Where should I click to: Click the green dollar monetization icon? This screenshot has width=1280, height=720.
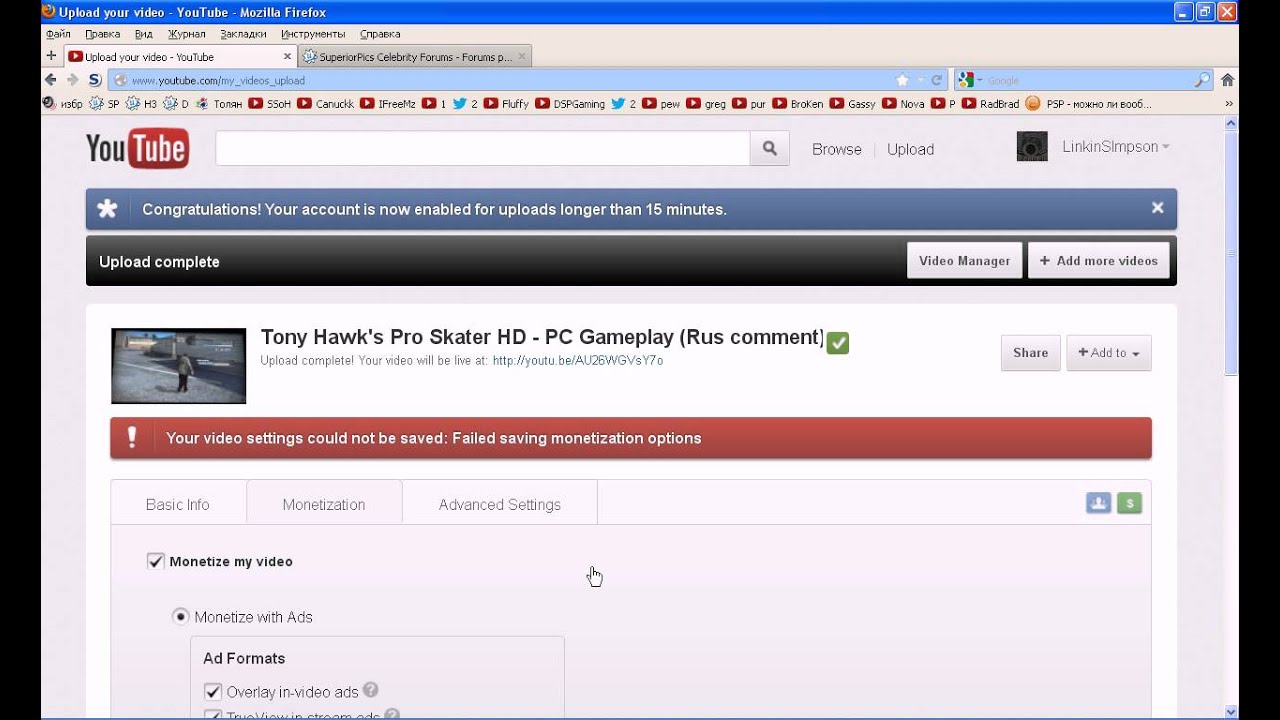tap(1129, 503)
